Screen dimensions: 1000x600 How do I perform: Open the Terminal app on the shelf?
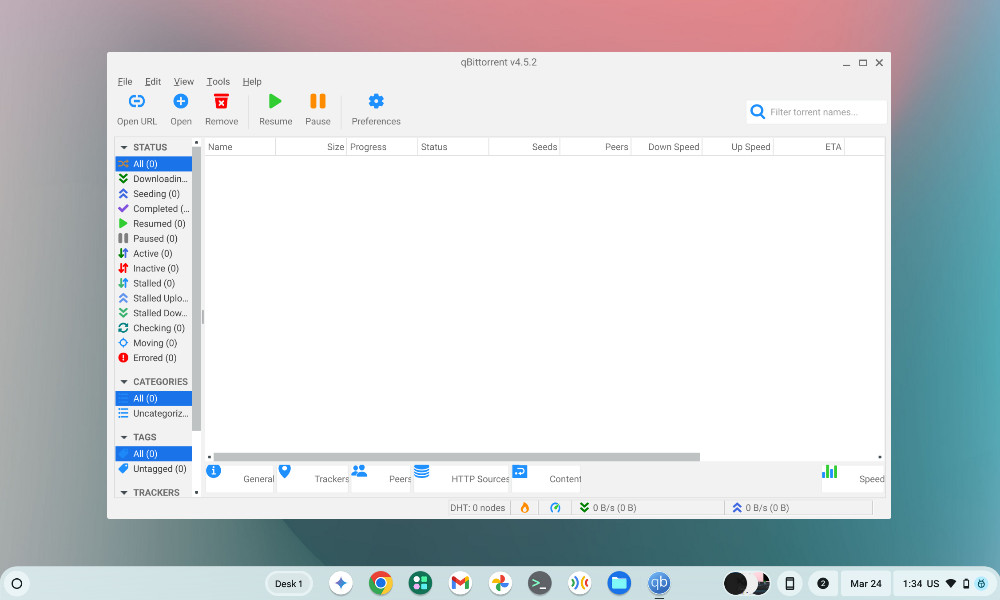tap(540, 583)
